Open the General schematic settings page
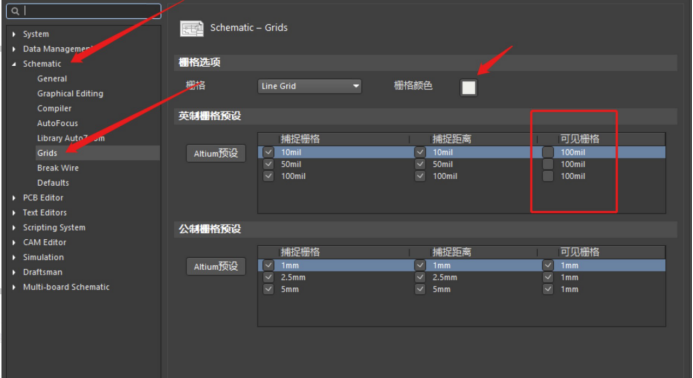This screenshot has width=693, height=378. coord(52,79)
